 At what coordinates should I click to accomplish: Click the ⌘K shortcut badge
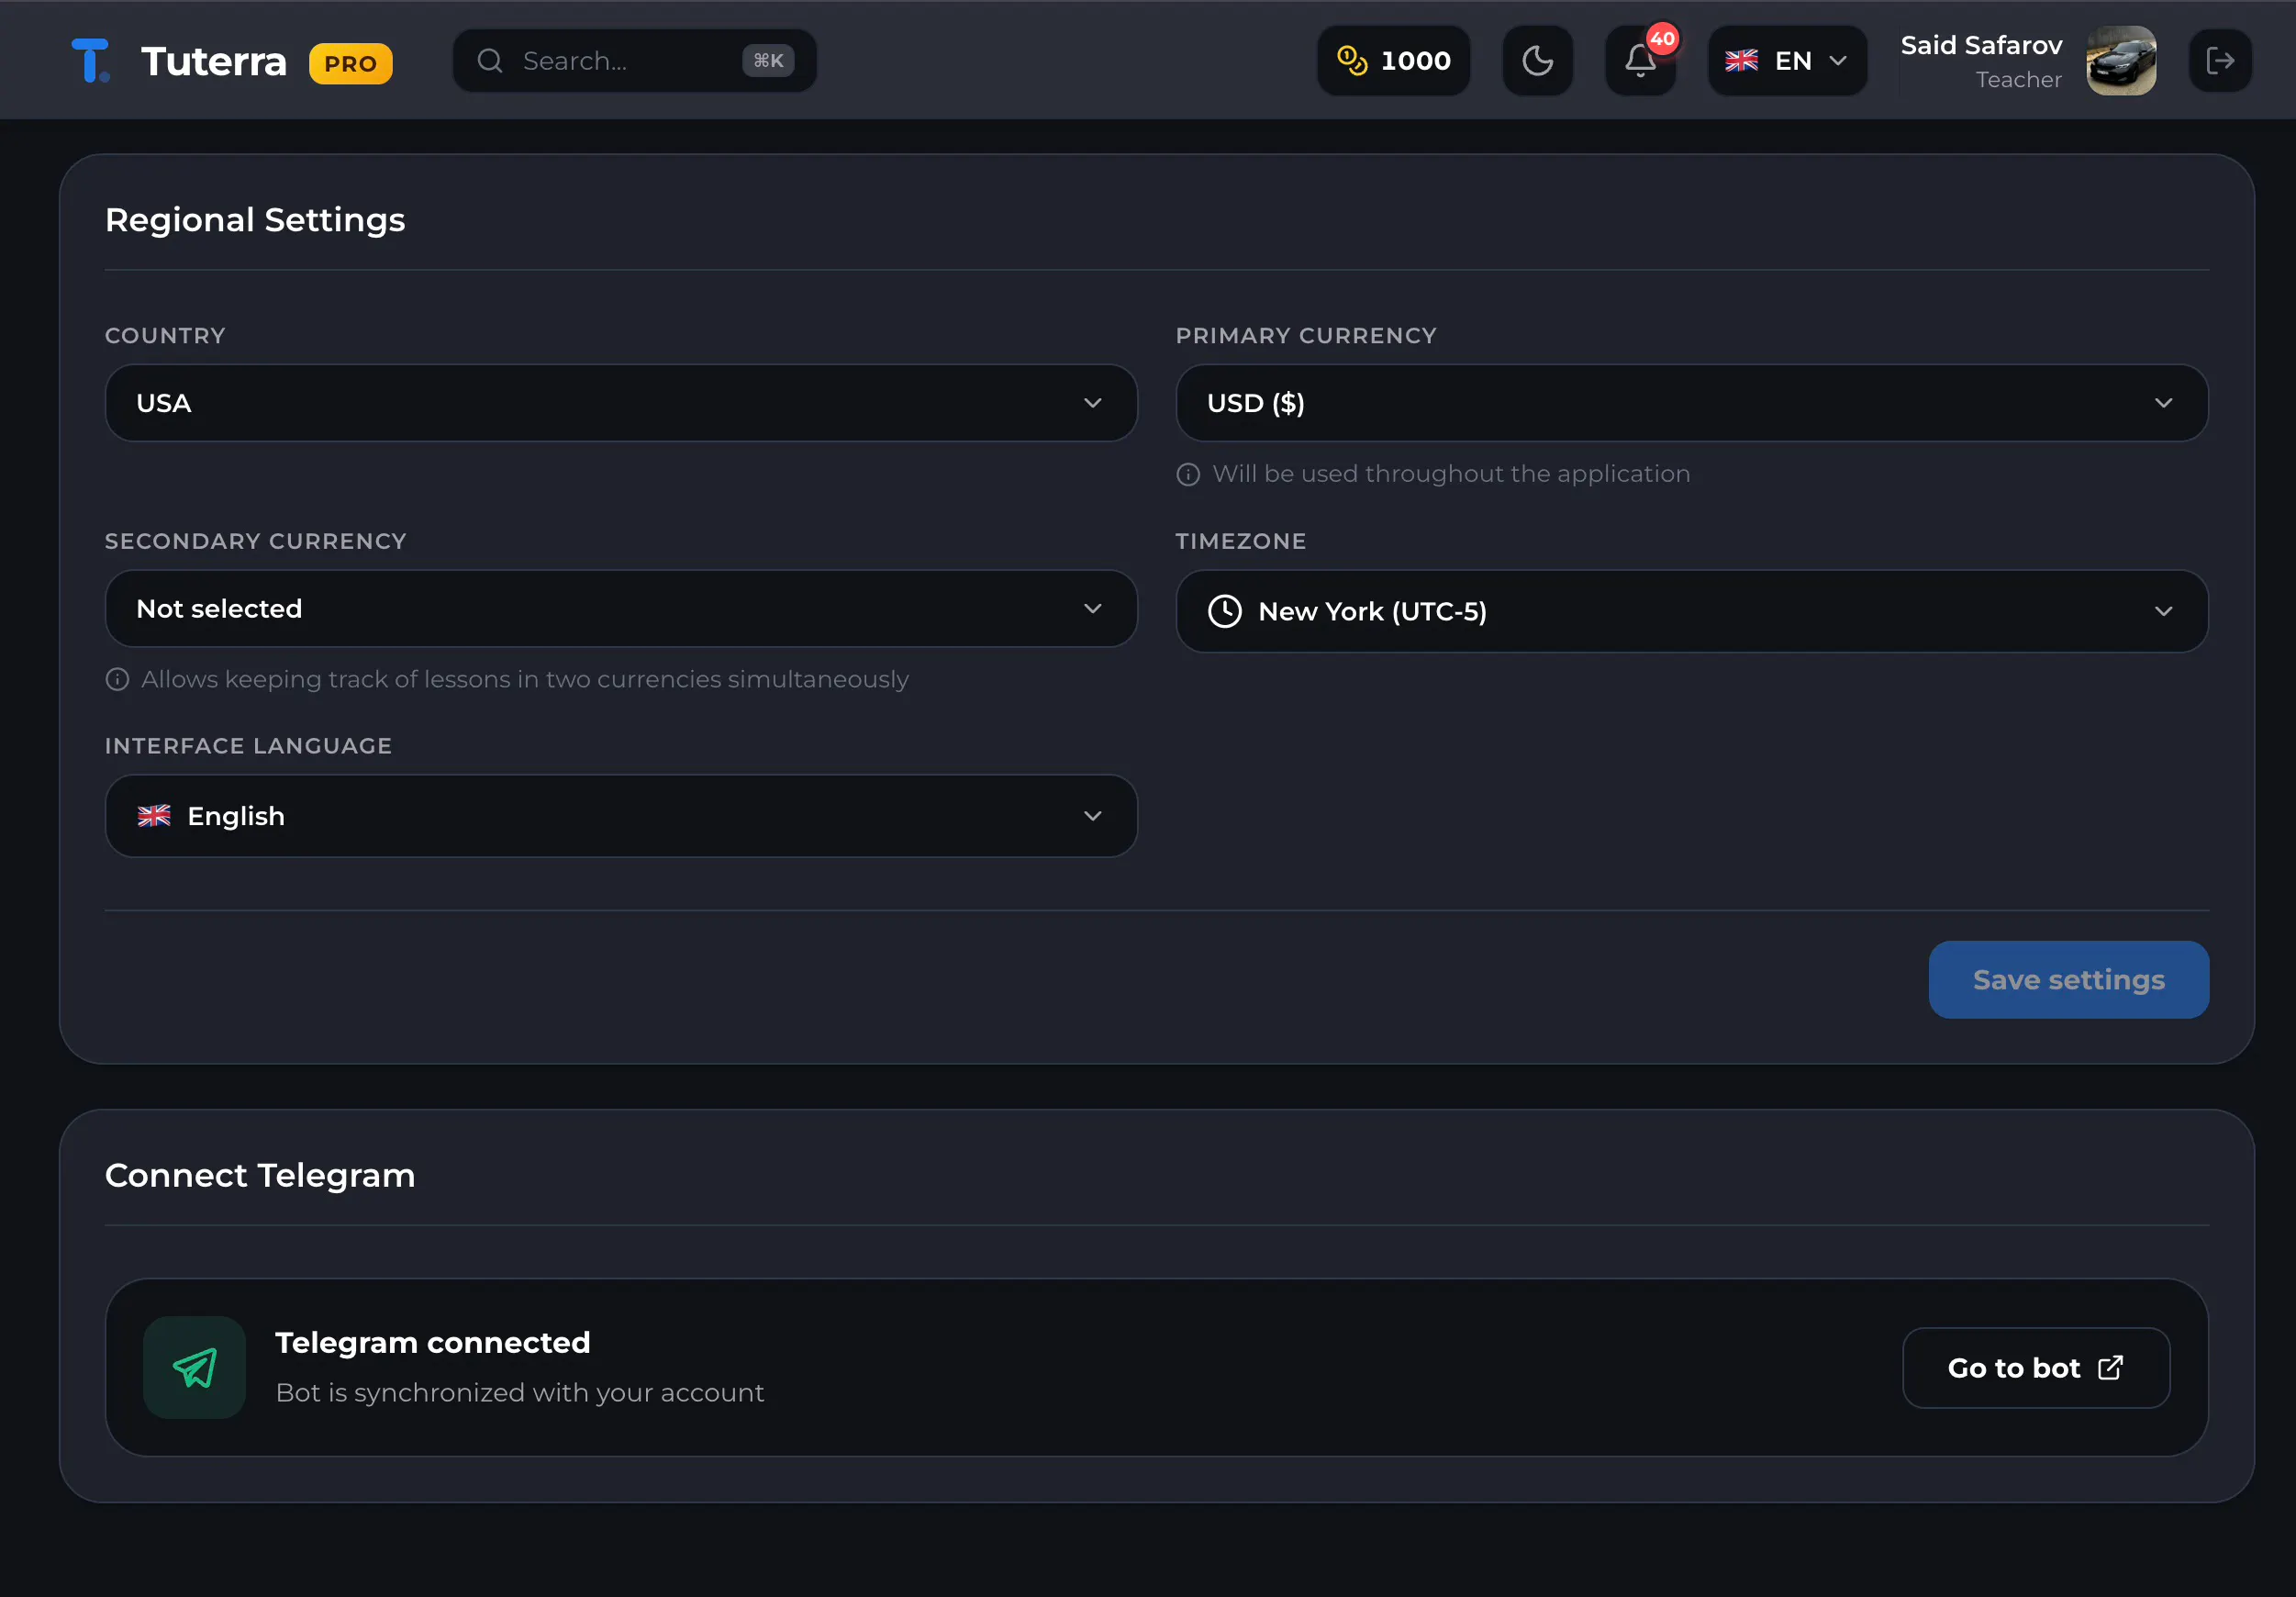[768, 61]
